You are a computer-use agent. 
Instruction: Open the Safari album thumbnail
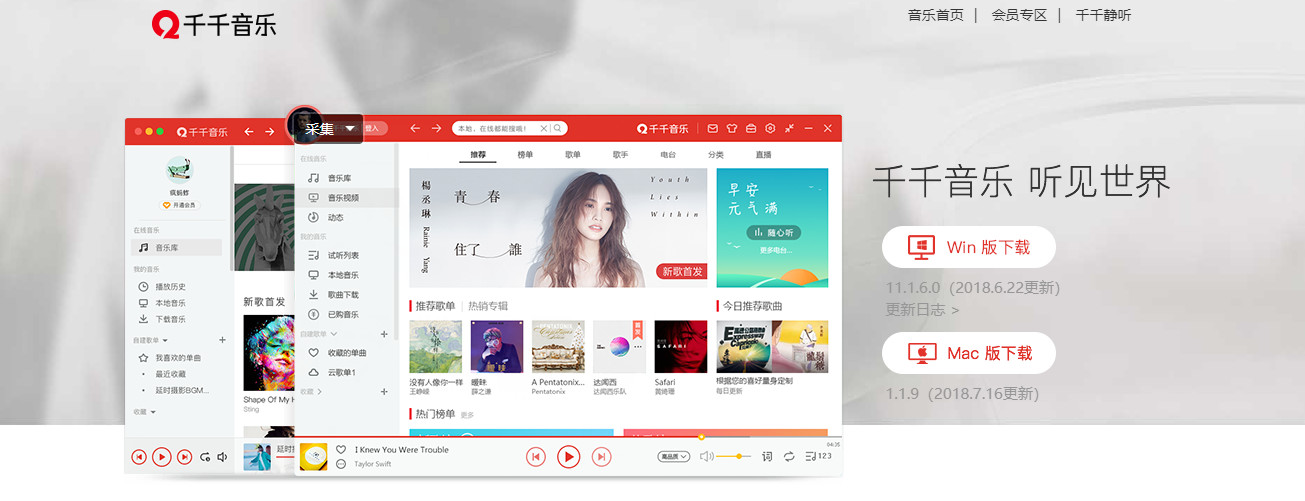pos(680,346)
